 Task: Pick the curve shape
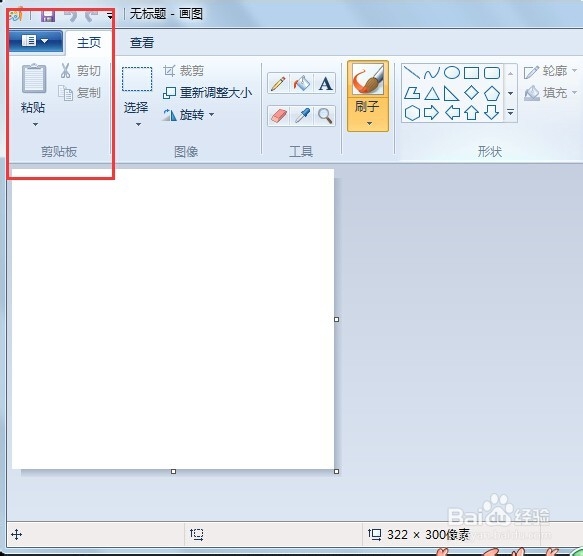(432, 73)
